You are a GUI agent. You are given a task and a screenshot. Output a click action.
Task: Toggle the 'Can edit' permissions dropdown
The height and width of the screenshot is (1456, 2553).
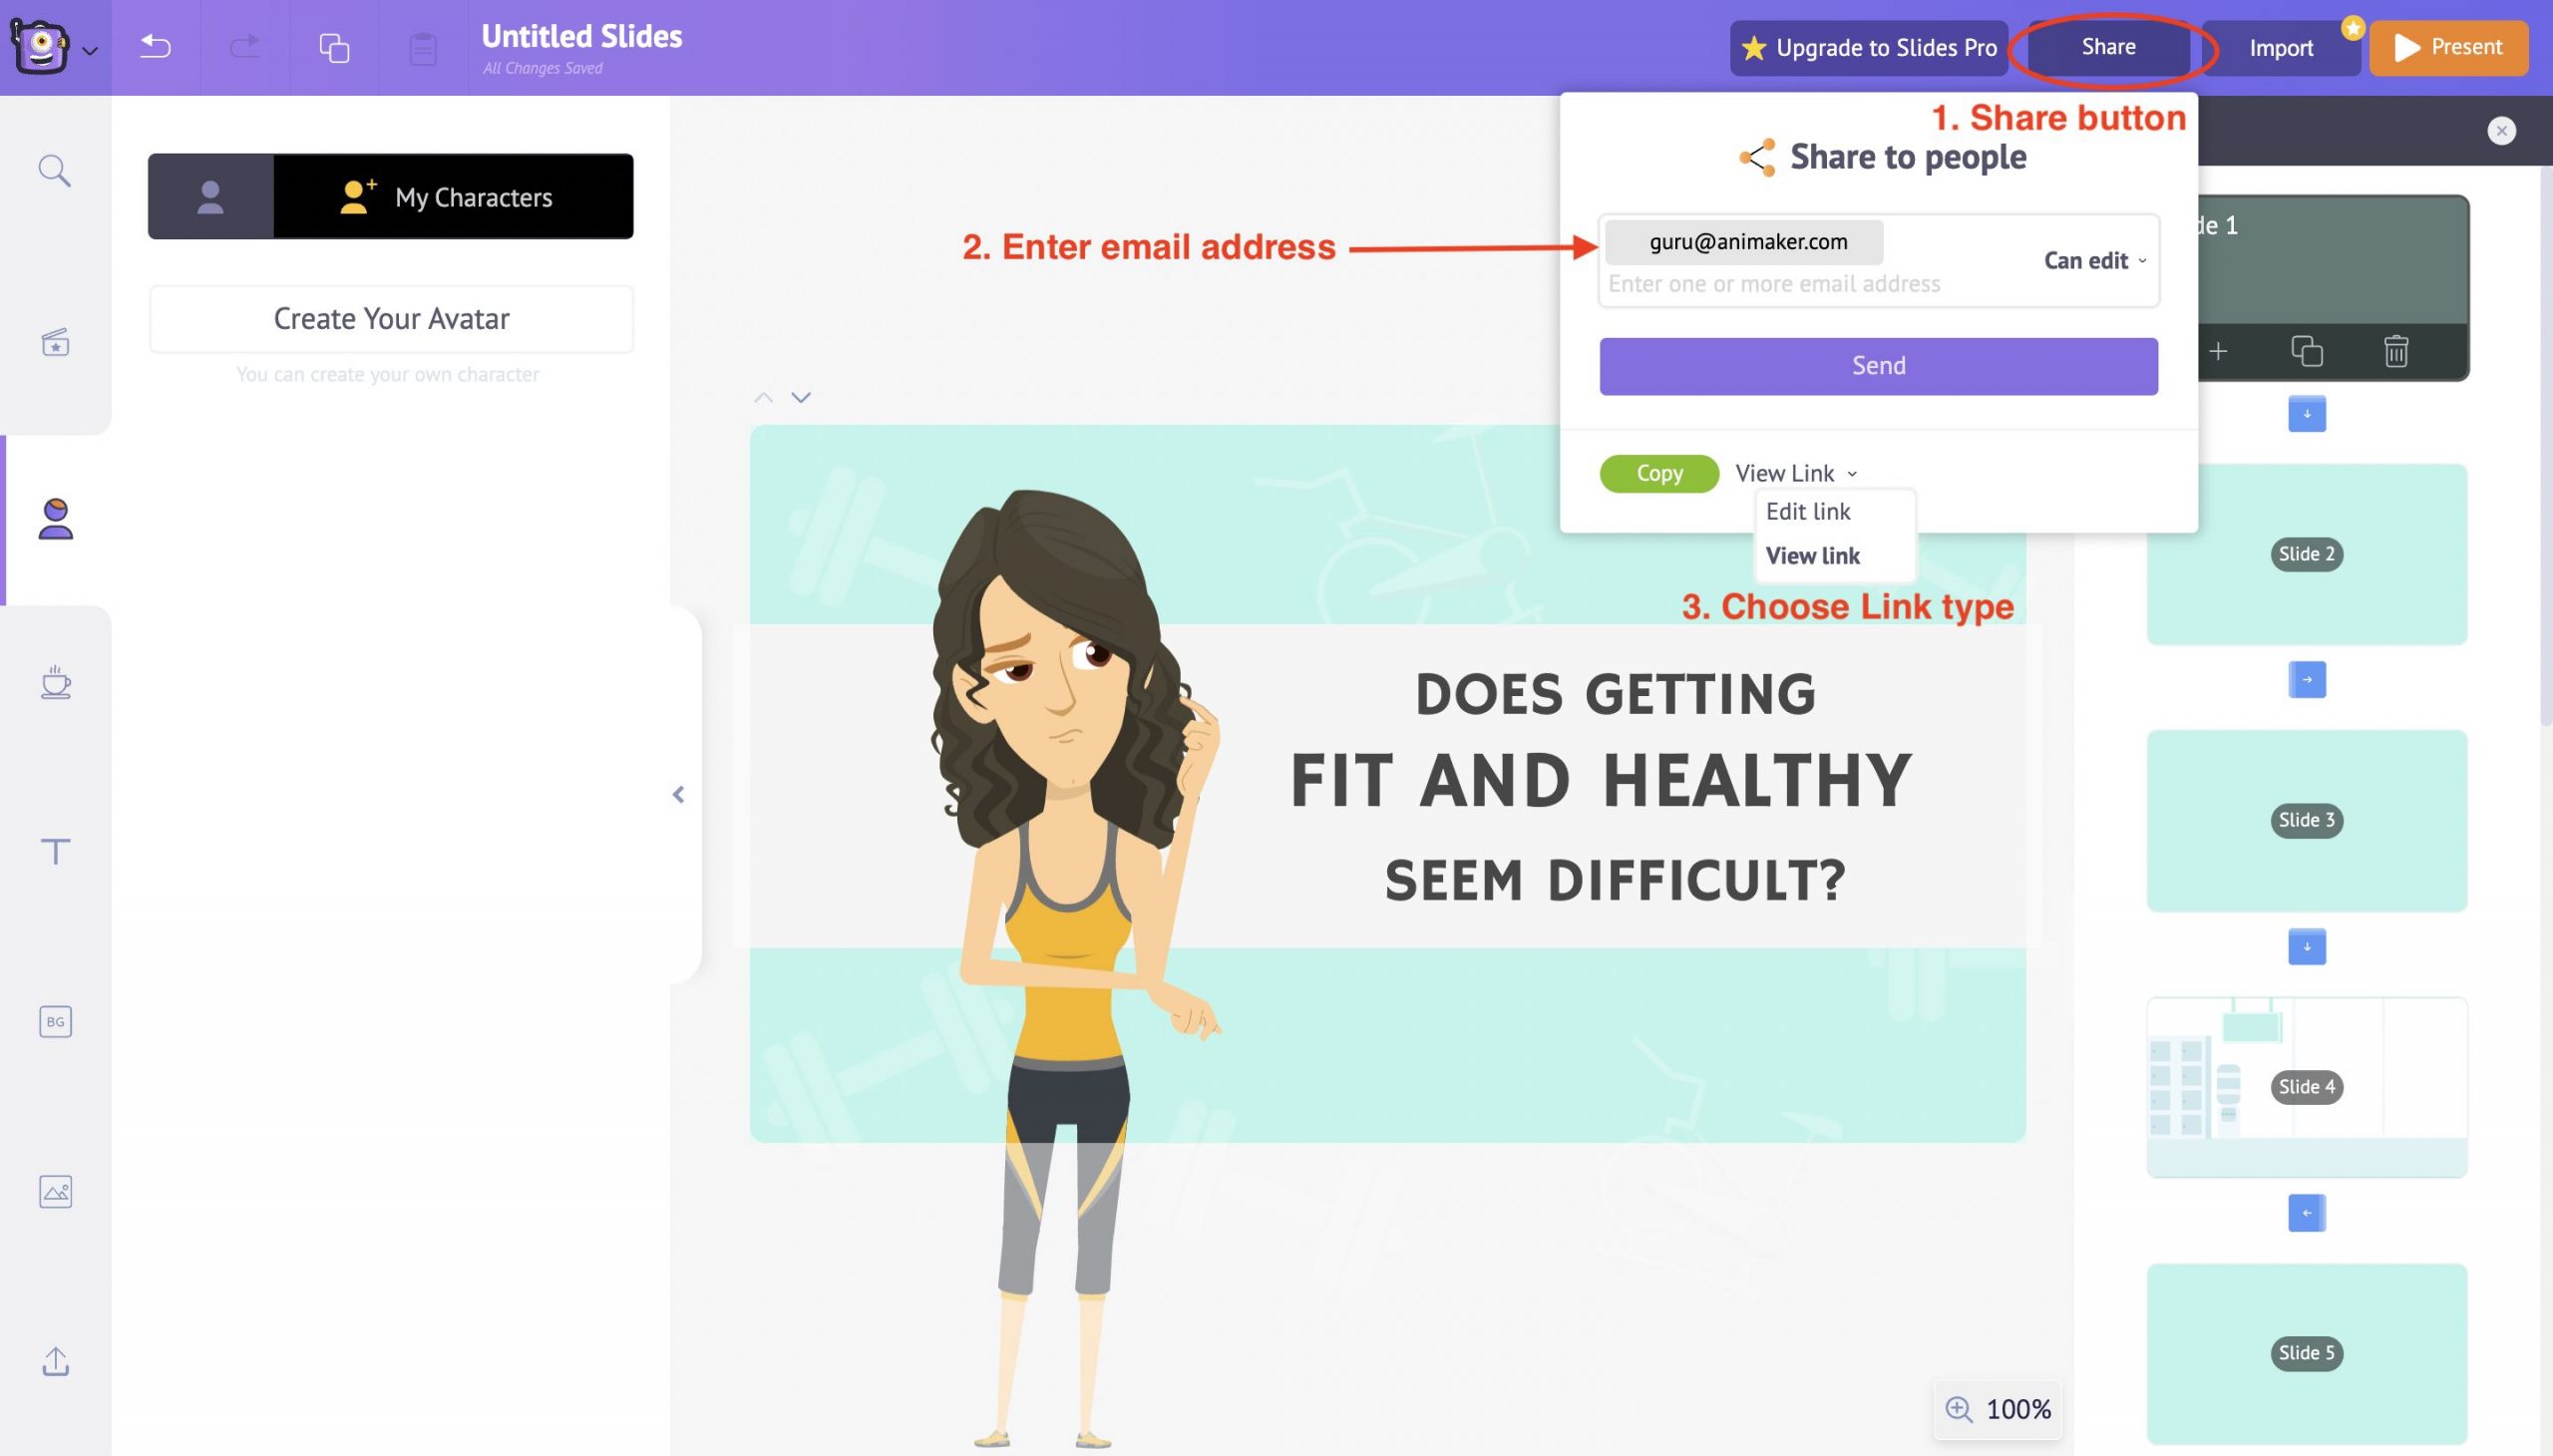pyautogui.click(x=2093, y=259)
